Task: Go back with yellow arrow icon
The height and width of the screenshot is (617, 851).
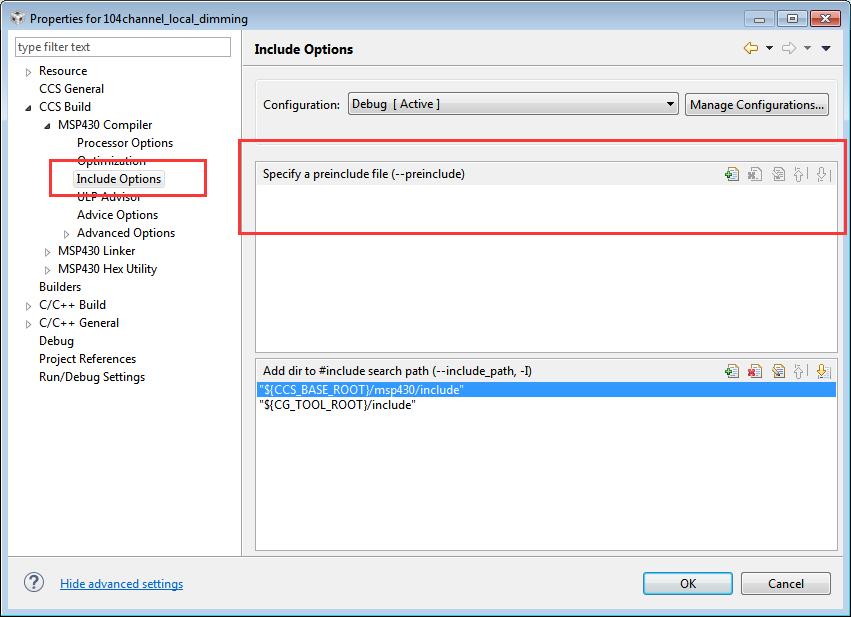Action: pyautogui.click(x=750, y=48)
